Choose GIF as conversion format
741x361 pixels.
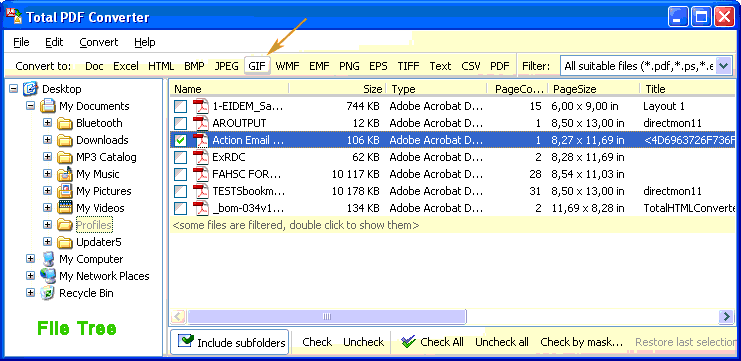coord(257,66)
